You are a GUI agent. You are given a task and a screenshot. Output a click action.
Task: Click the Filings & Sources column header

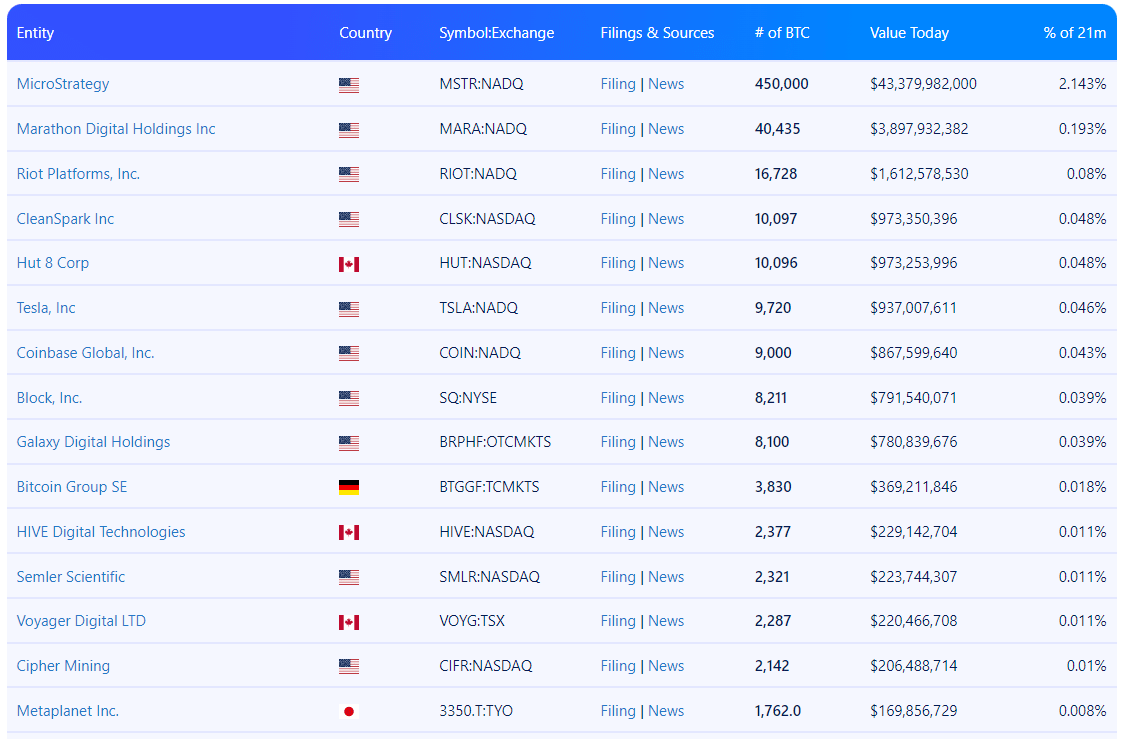click(657, 33)
